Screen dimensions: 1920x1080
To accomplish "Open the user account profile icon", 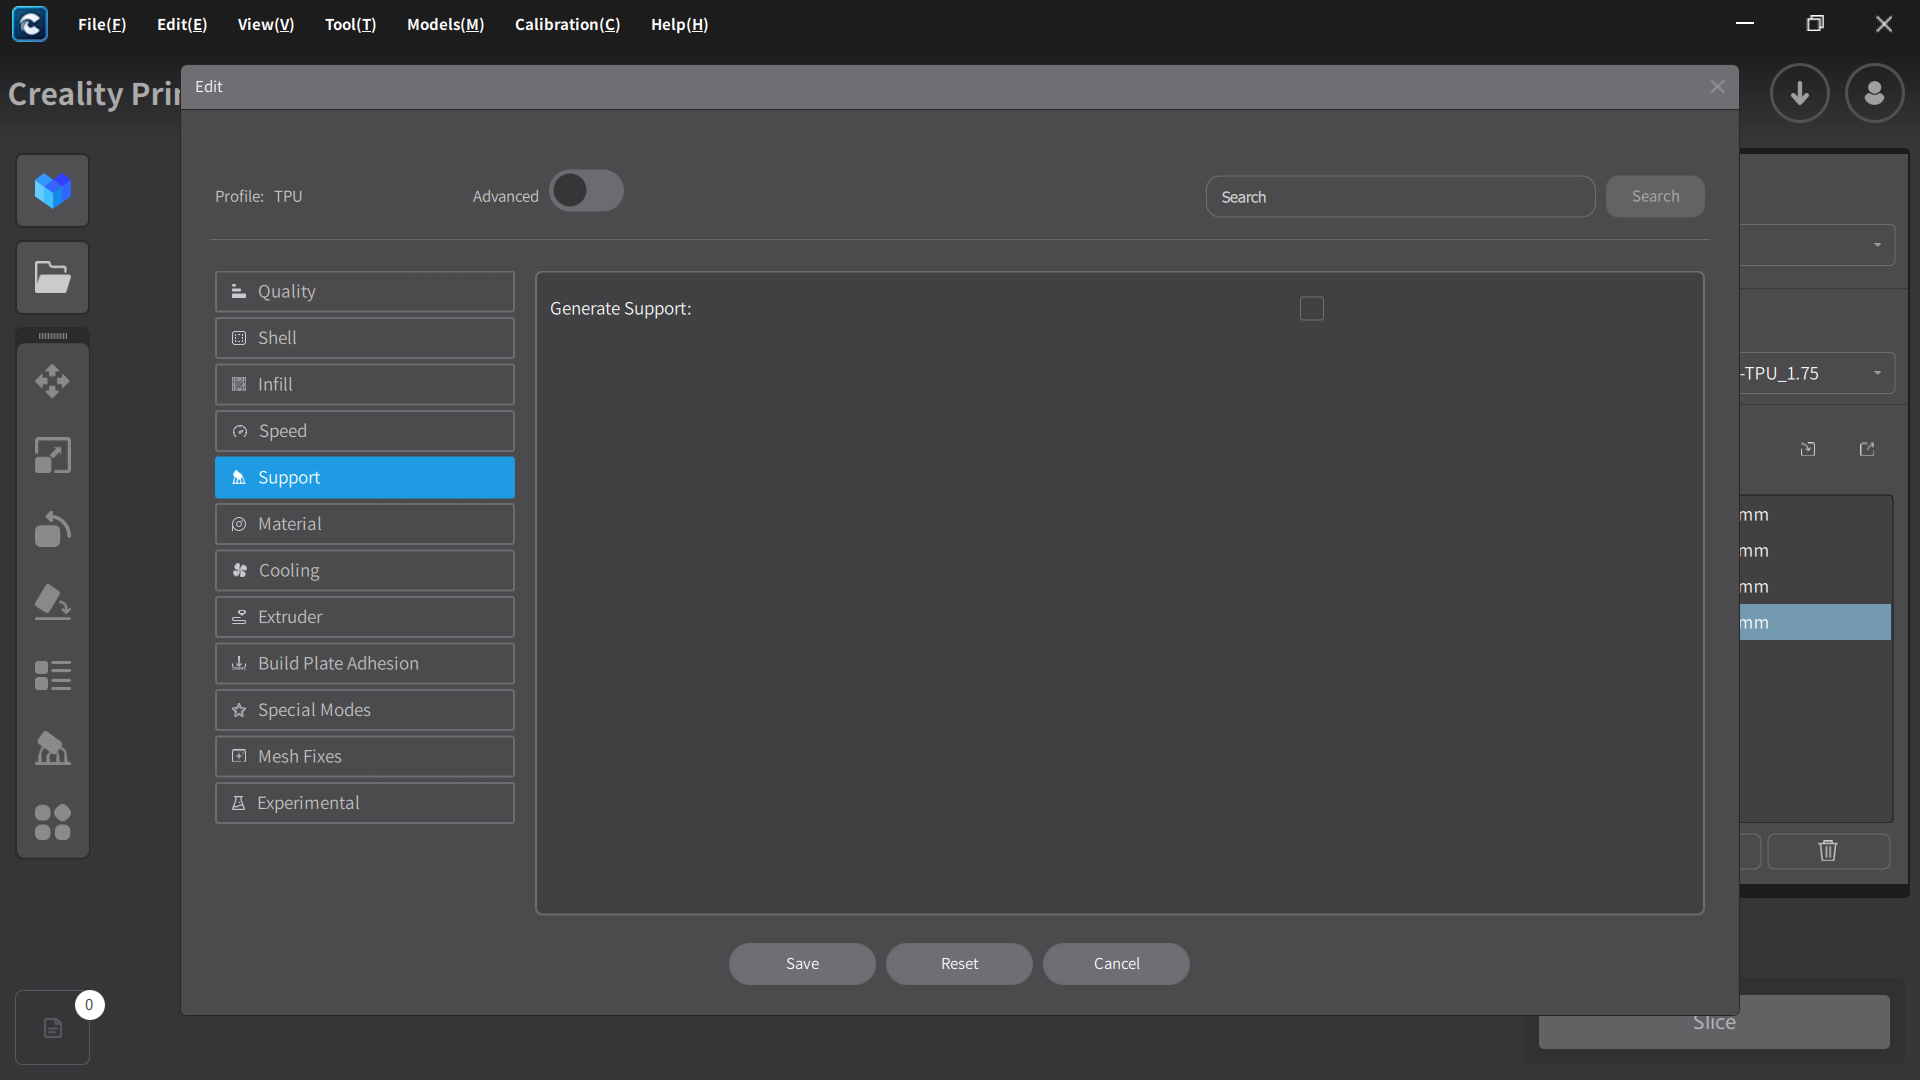I will 1875,93.
